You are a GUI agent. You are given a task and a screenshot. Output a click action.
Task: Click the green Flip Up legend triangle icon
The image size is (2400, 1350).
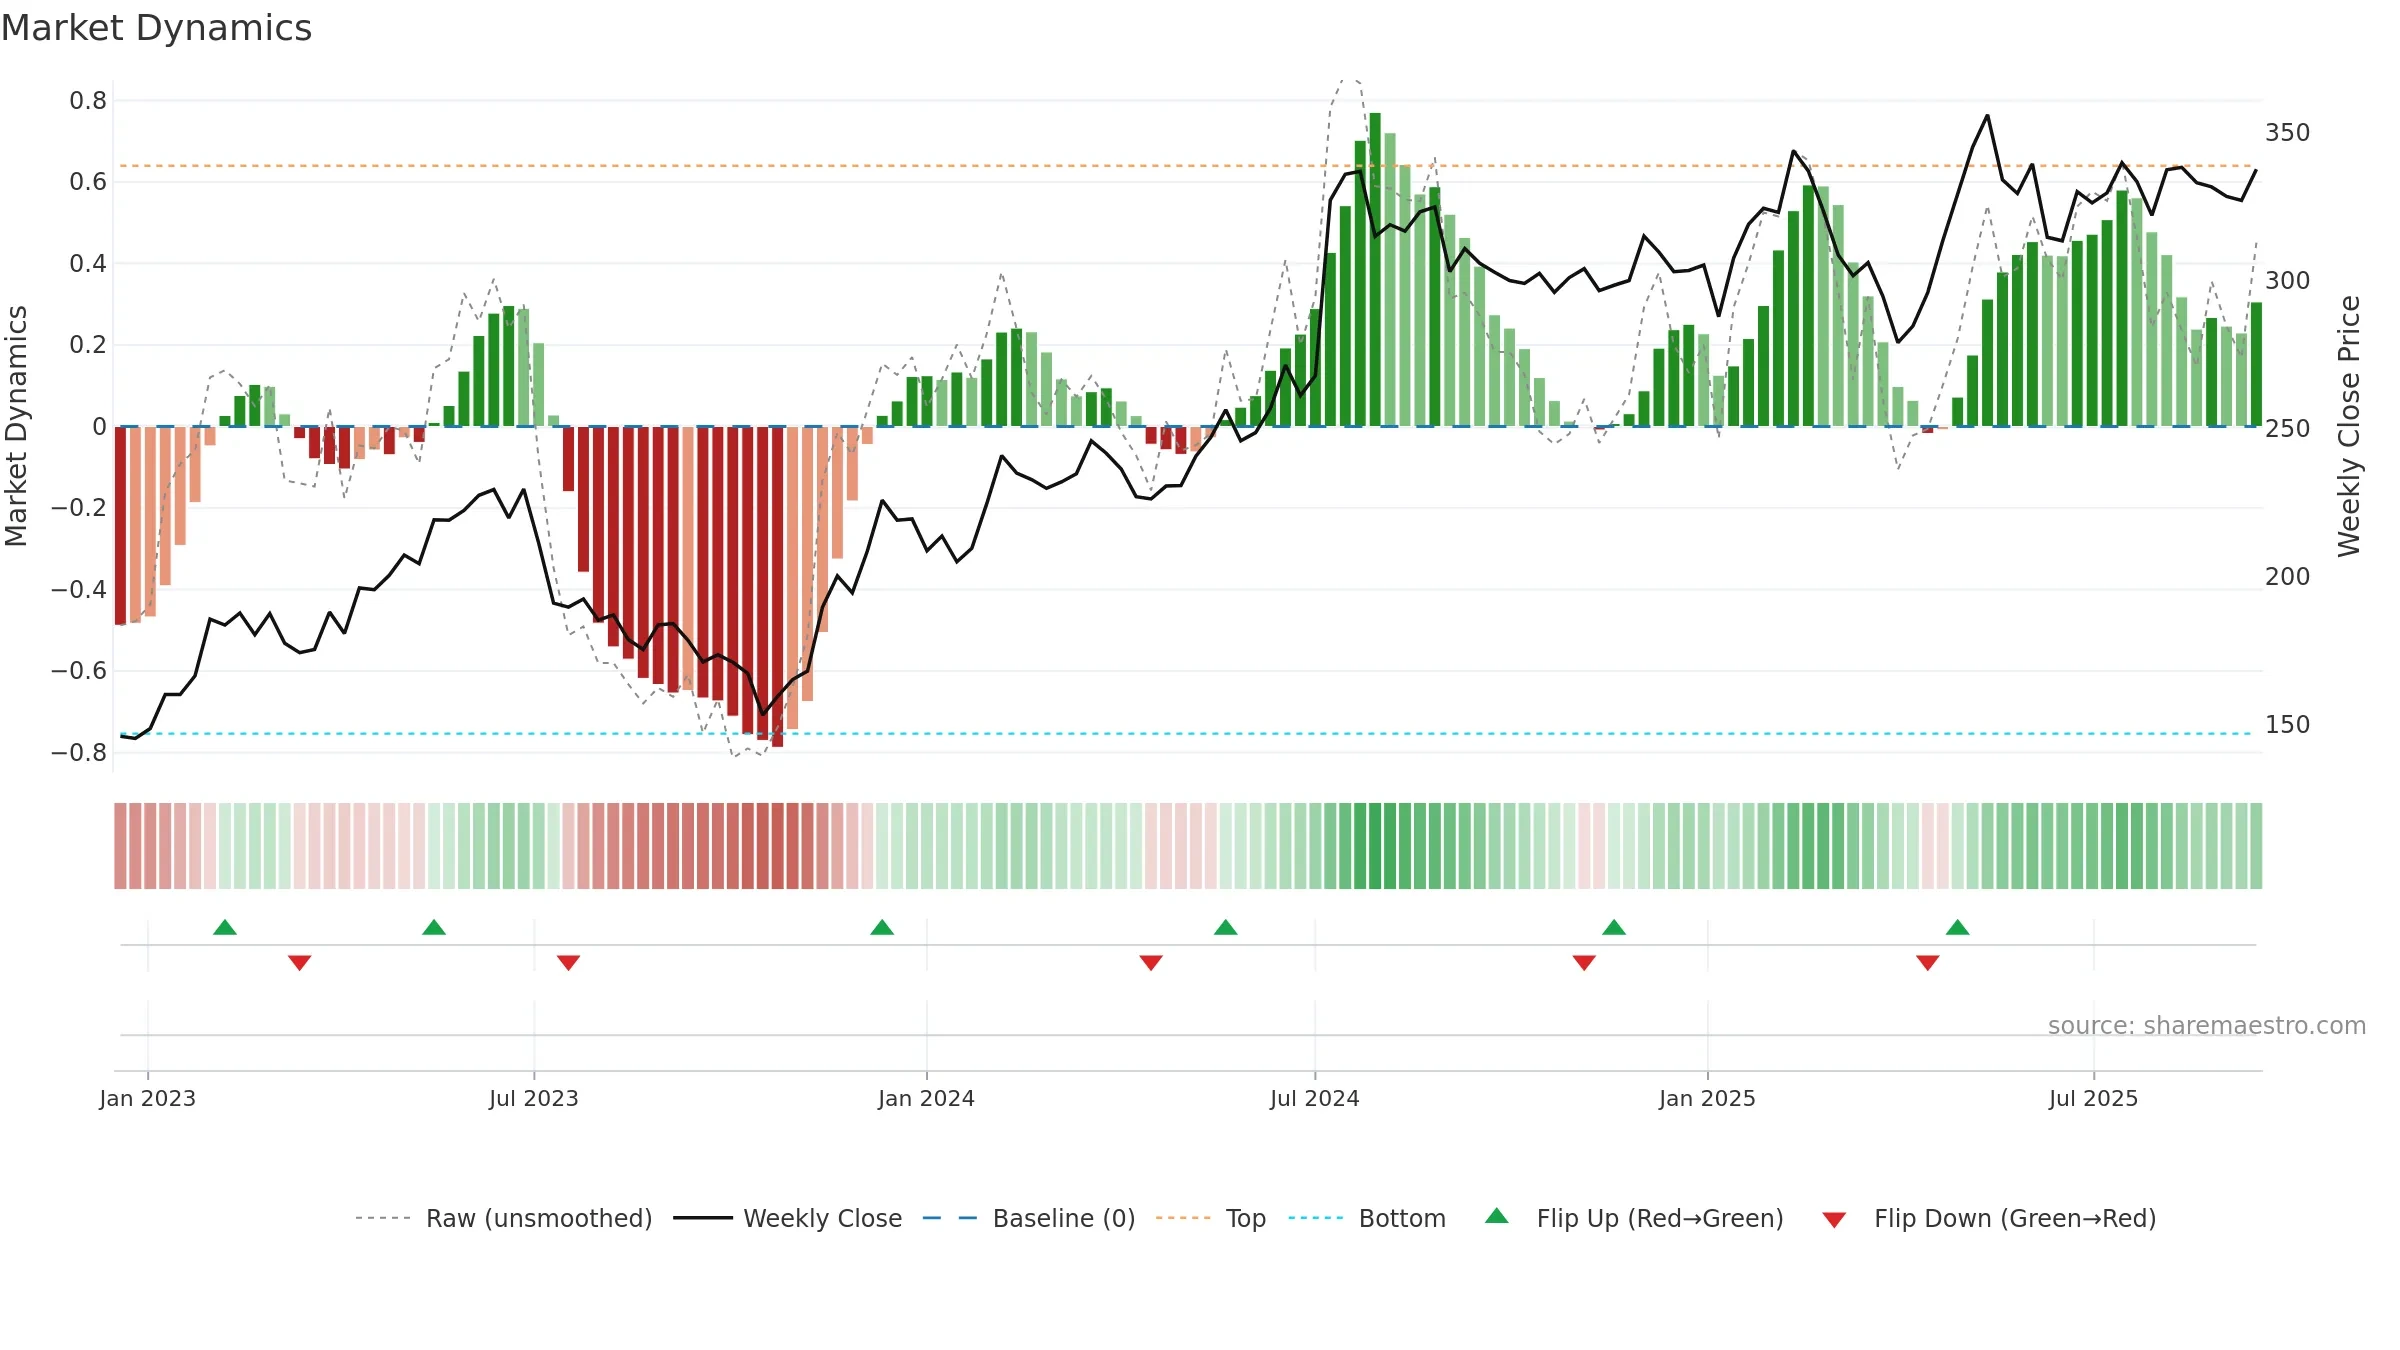pos(1497,1216)
